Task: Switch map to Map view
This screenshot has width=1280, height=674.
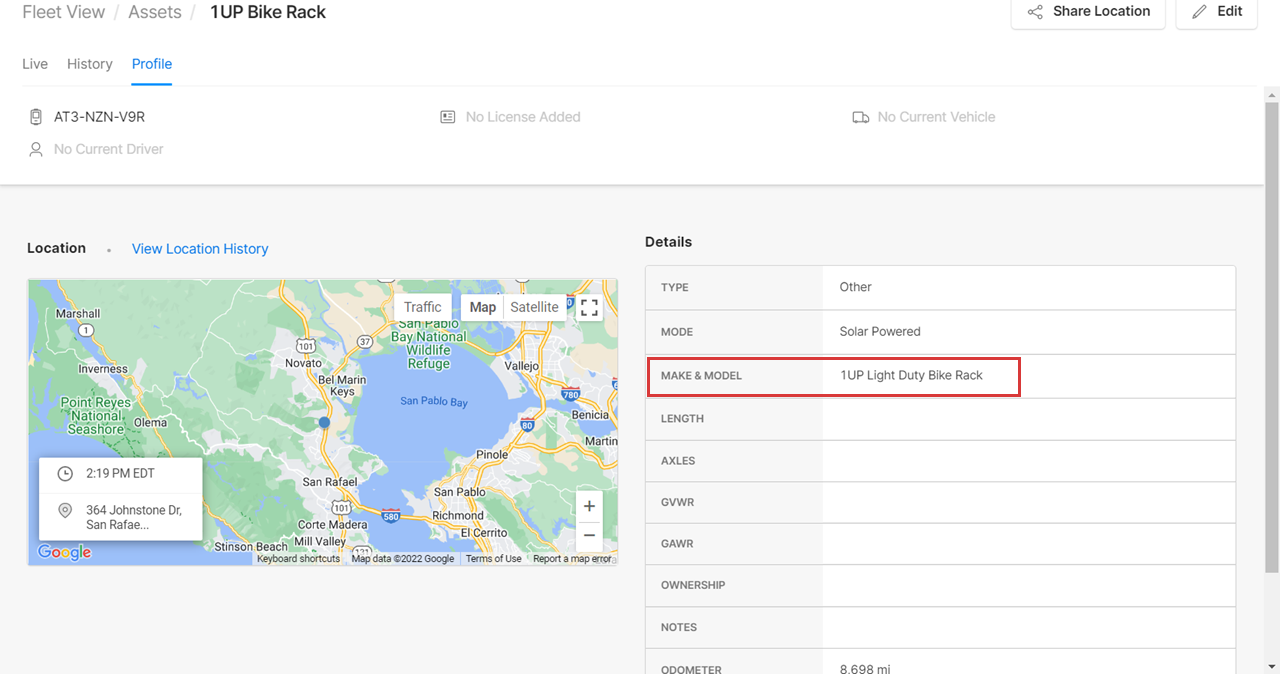Action: 483,307
